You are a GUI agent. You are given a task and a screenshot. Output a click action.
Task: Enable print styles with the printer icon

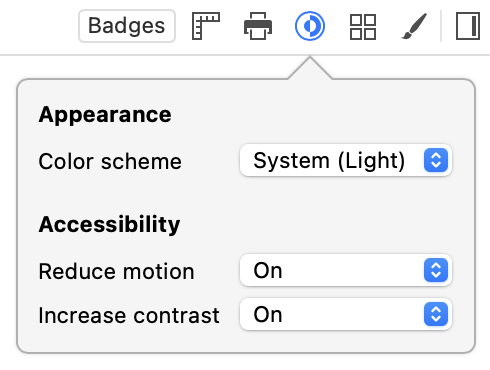[x=258, y=26]
